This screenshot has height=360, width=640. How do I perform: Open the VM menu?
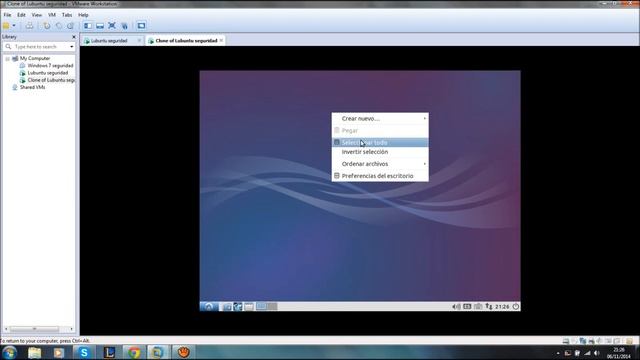pos(52,15)
